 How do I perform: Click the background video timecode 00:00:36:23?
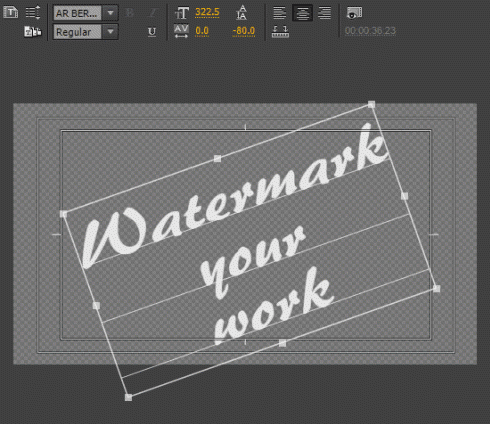pos(370,31)
